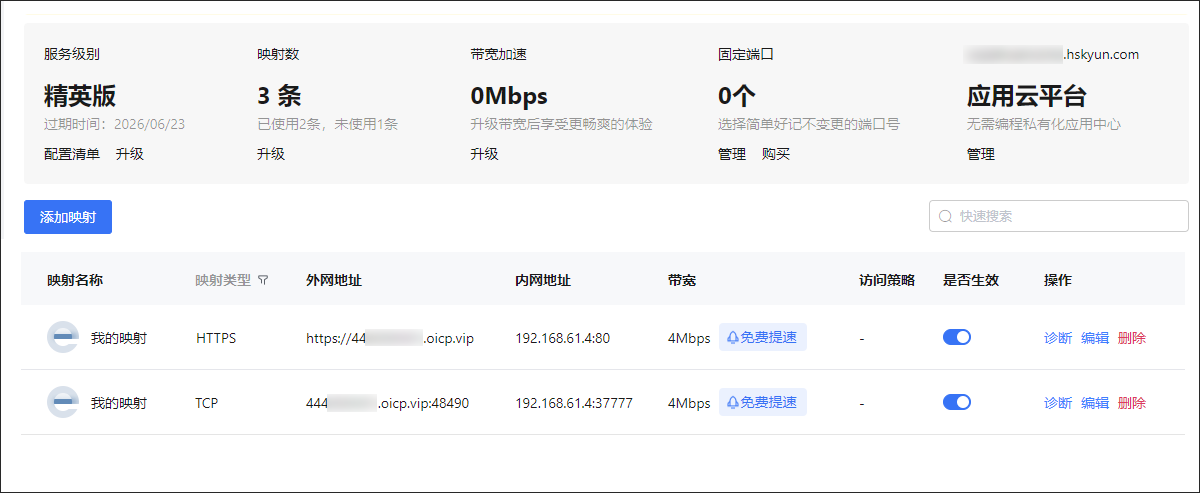
Task: Click 免费提速 rocket button in TCP row
Action: click(x=762, y=403)
